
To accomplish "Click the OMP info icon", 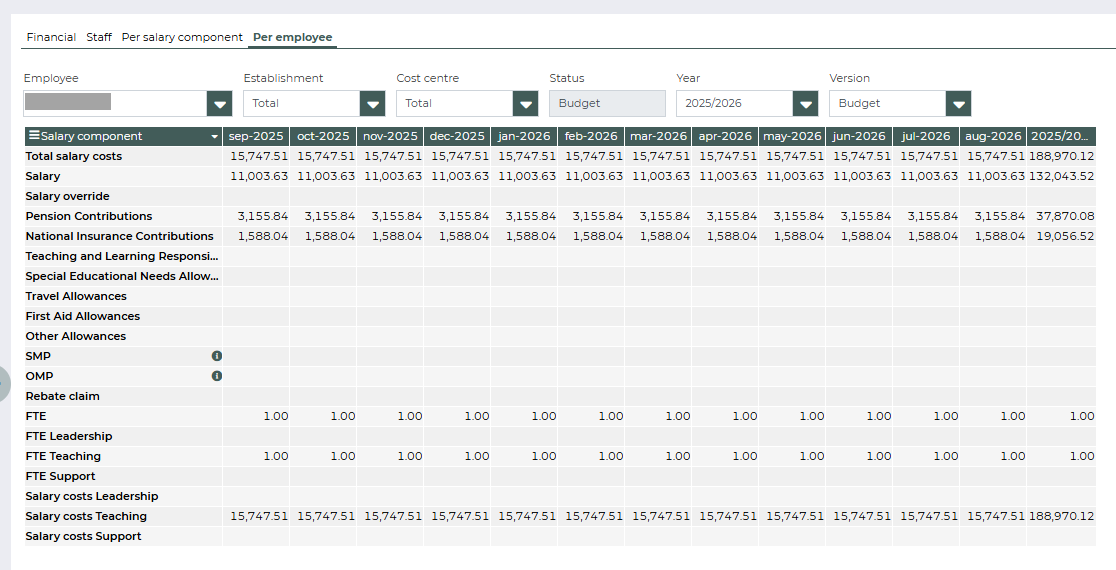I will pyautogui.click(x=216, y=376).
